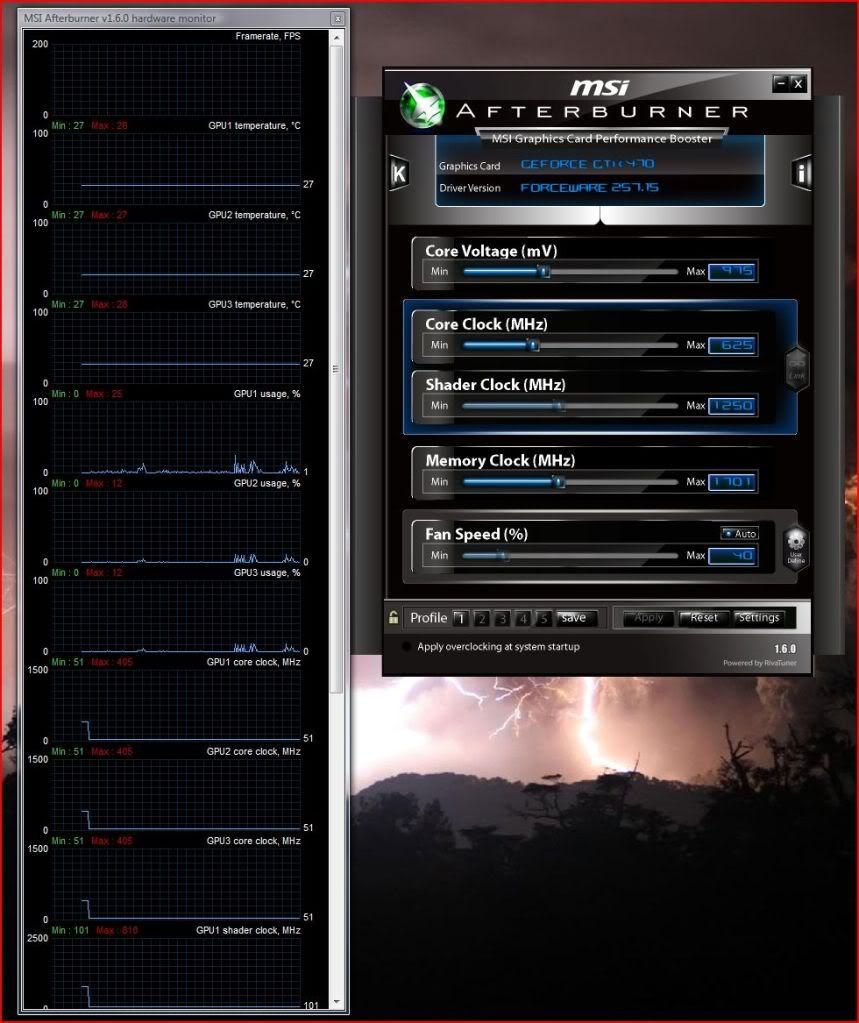Open the info i panel
This screenshot has width=859, height=1023.
(800, 173)
